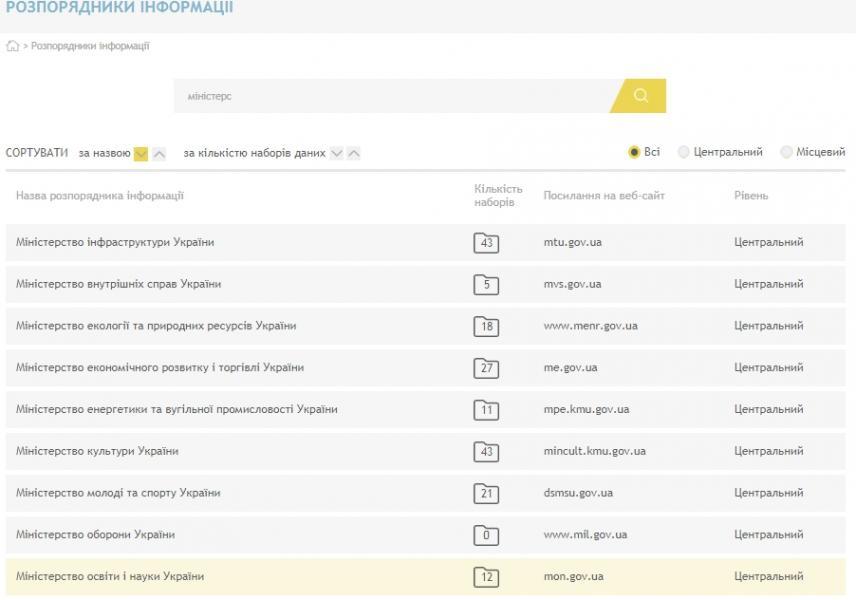The height and width of the screenshot is (600, 856).
Task: Open the empty folder icon showing 0
Action: pyautogui.click(x=486, y=534)
